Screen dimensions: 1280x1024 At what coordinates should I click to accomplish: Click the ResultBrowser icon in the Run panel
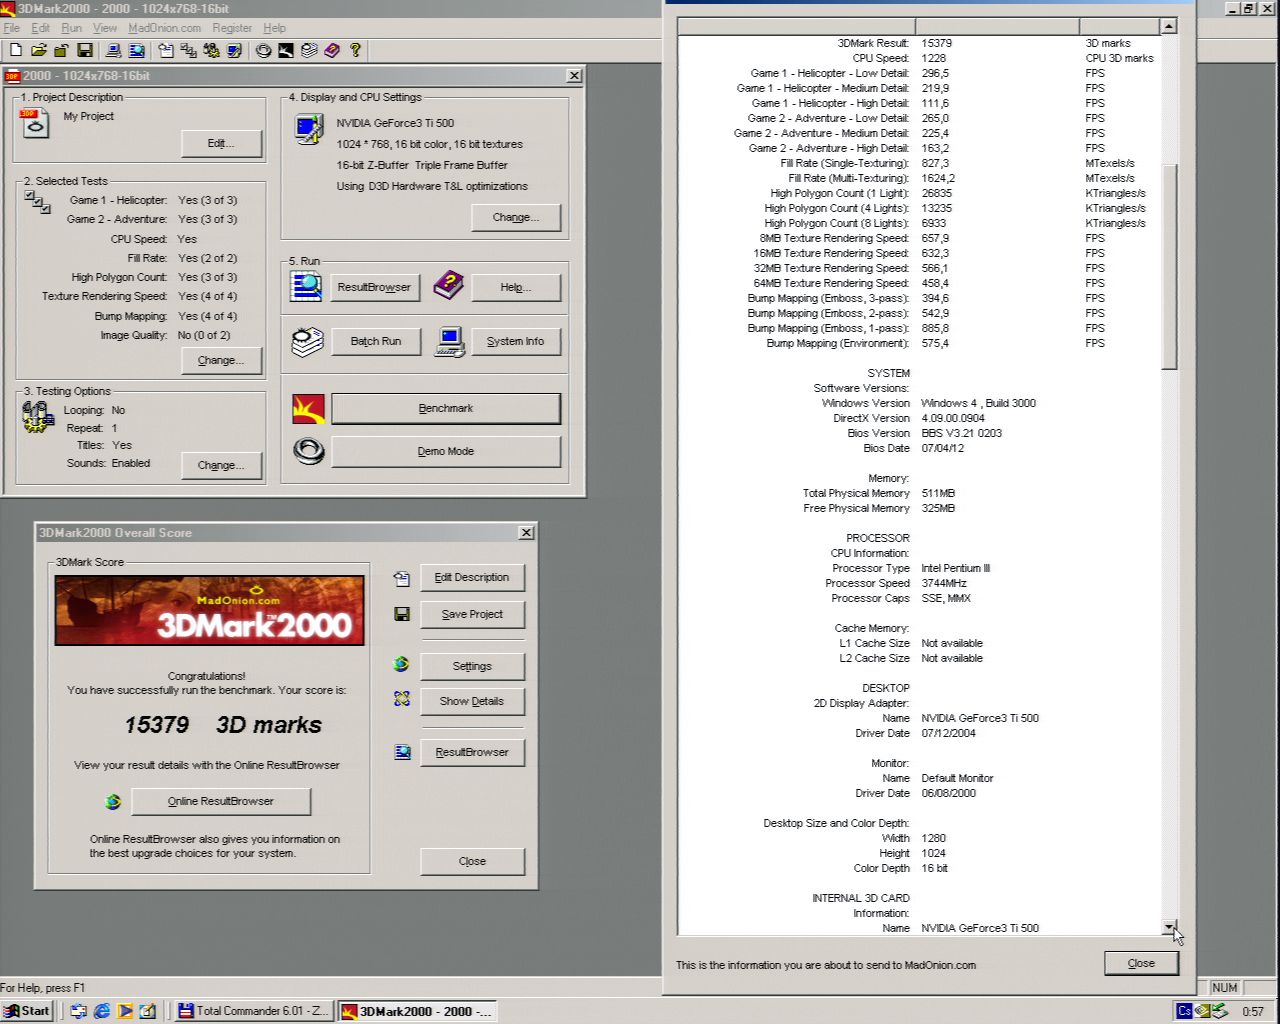(306, 286)
